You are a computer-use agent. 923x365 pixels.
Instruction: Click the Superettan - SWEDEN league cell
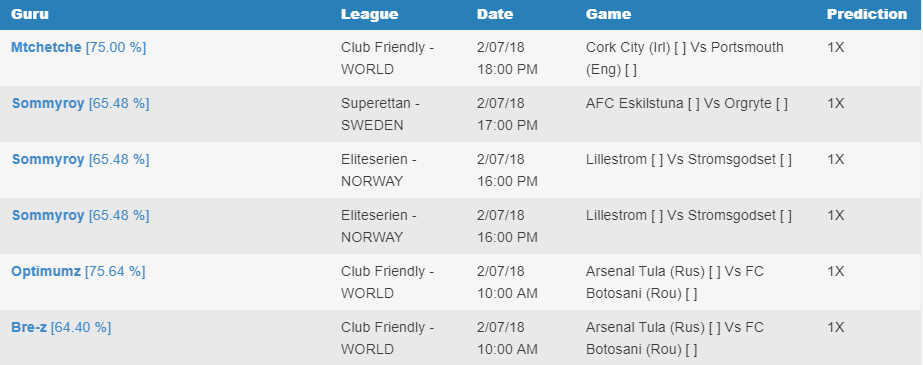click(x=380, y=114)
